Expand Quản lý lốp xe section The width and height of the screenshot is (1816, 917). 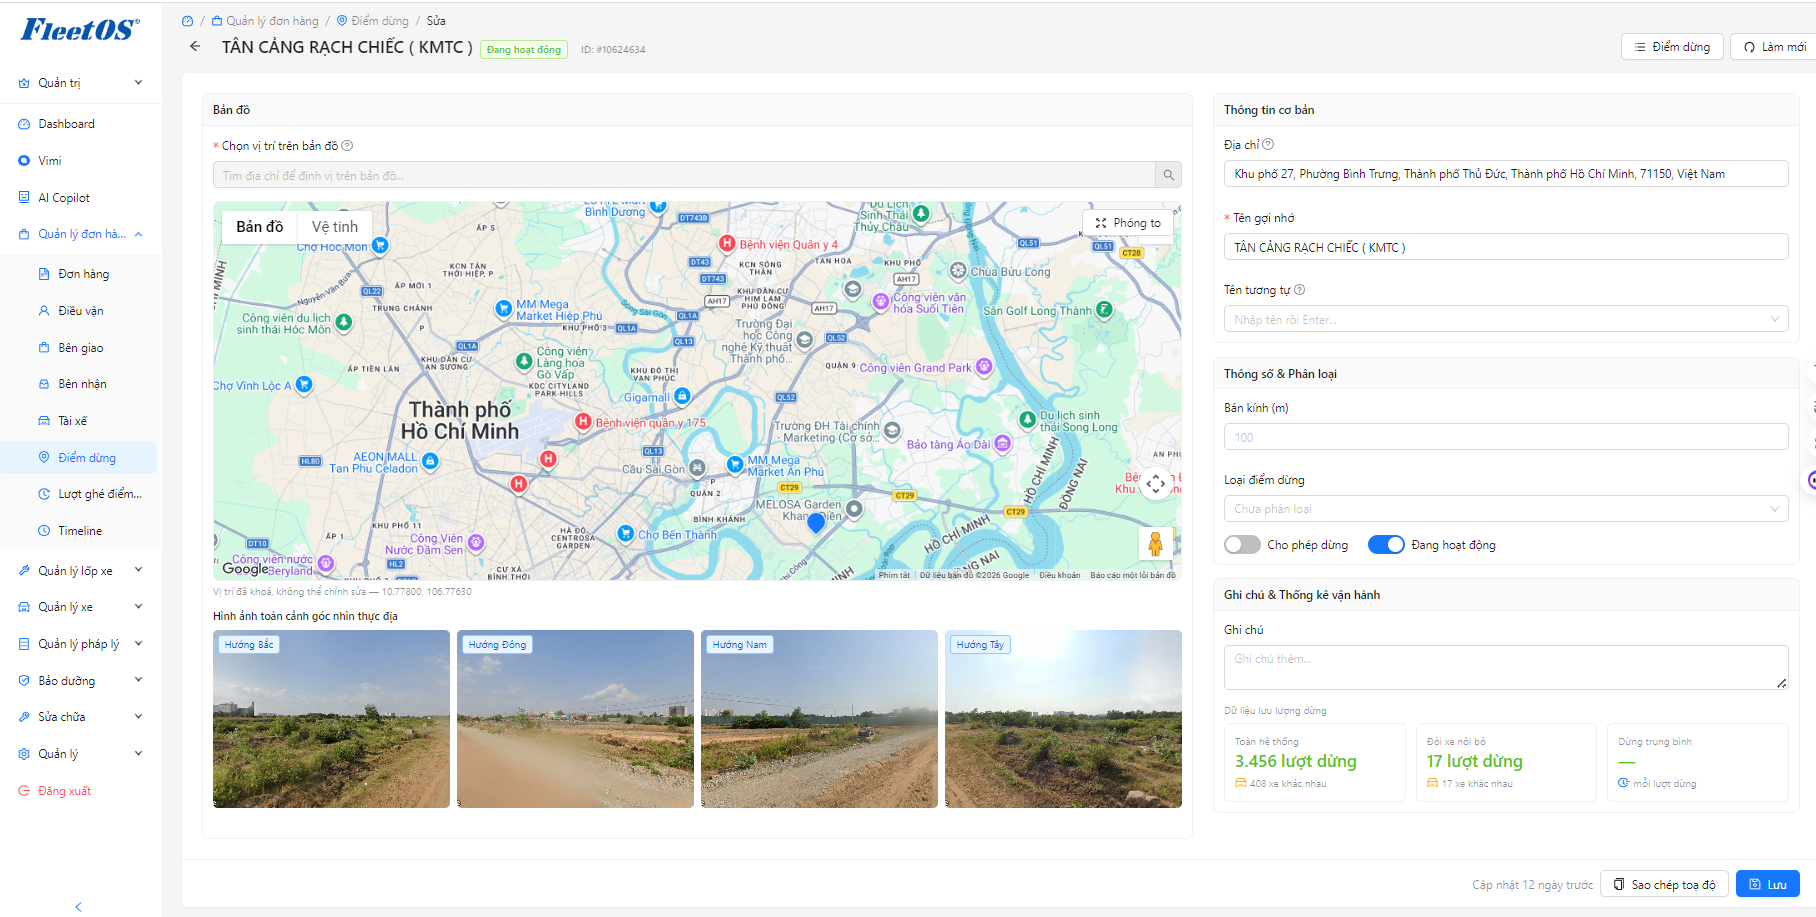pyautogui.click(x=80, y=571)
